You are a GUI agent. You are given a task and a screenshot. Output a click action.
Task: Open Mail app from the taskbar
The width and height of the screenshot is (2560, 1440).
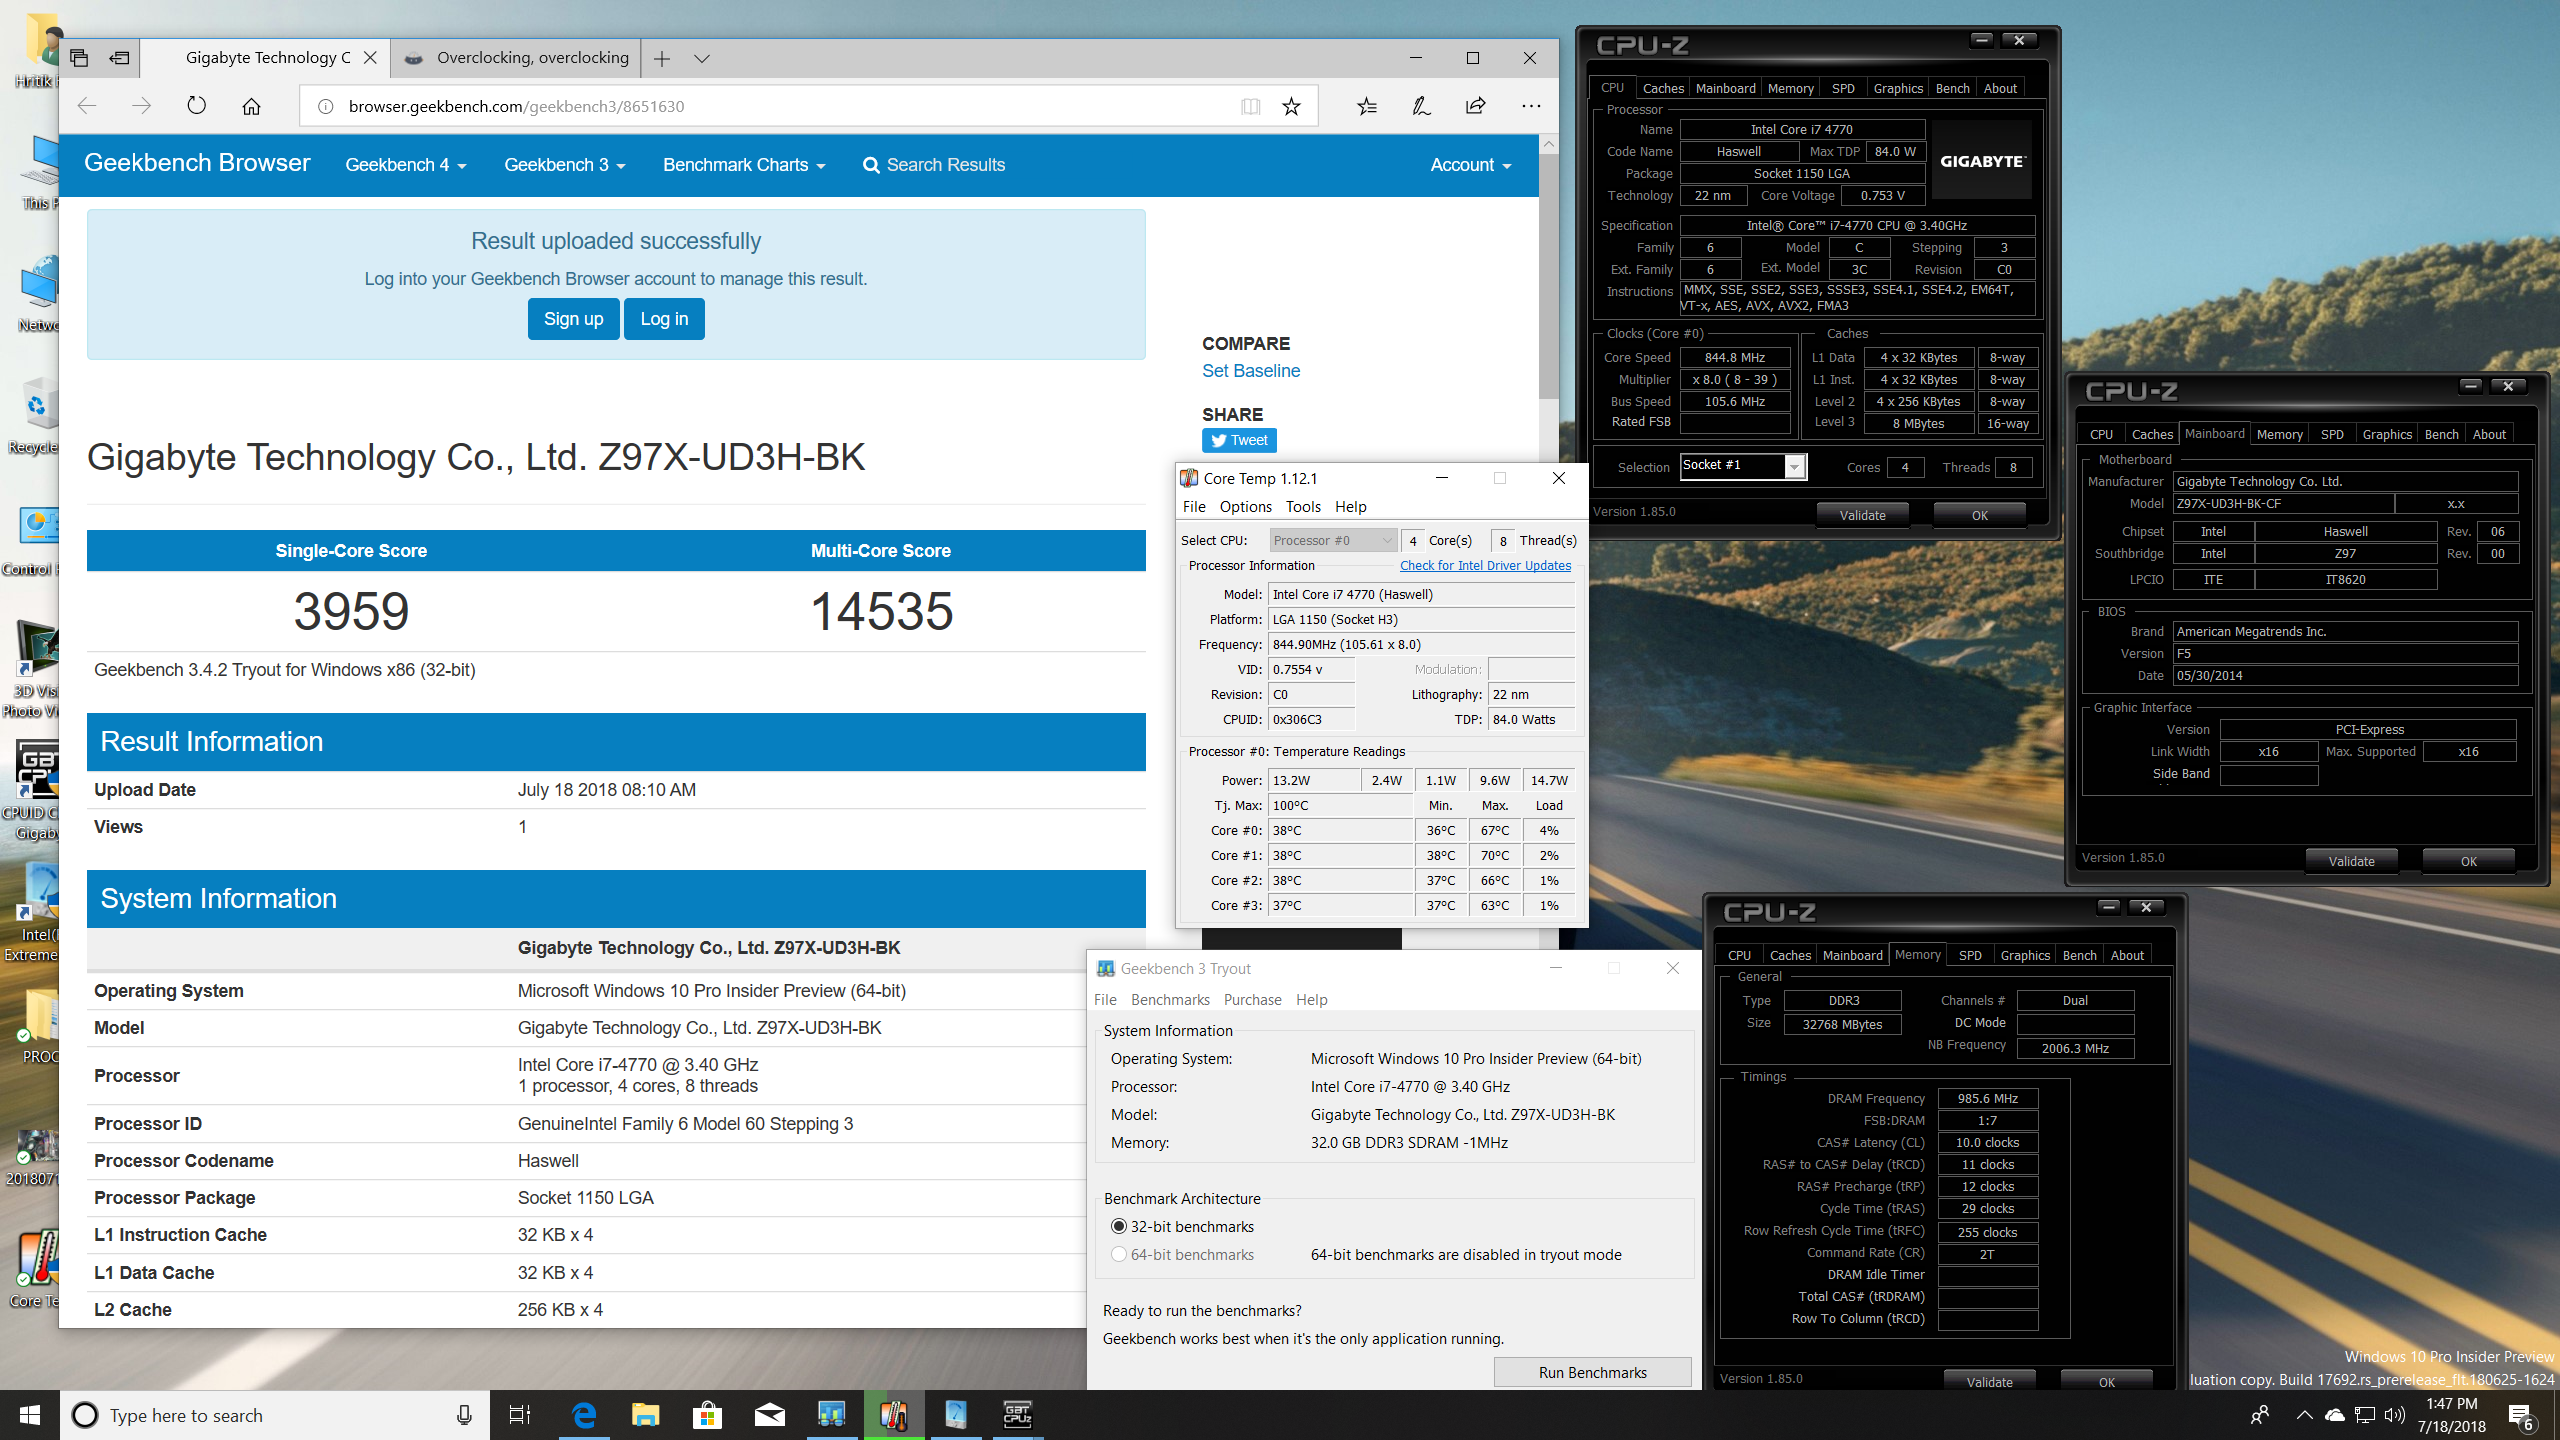click(x=769, y=1415)
